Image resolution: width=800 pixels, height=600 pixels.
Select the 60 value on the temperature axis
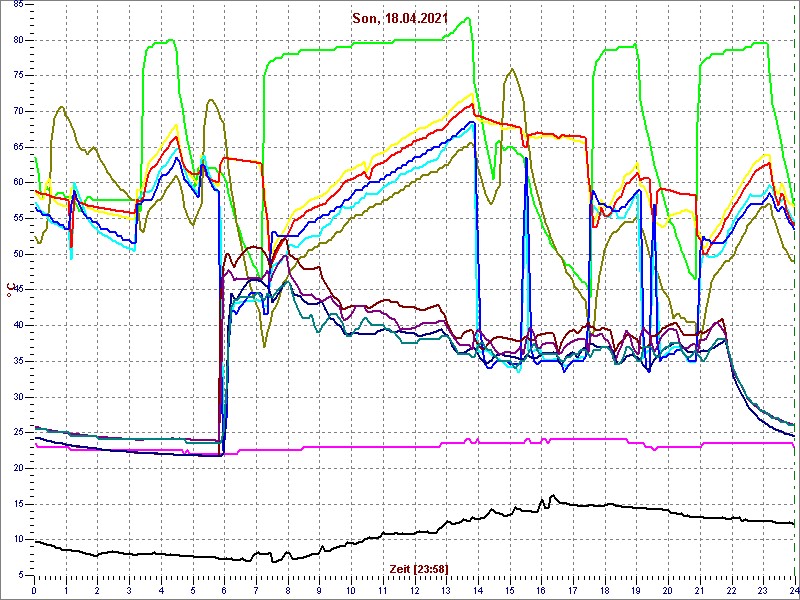[19, 183]
